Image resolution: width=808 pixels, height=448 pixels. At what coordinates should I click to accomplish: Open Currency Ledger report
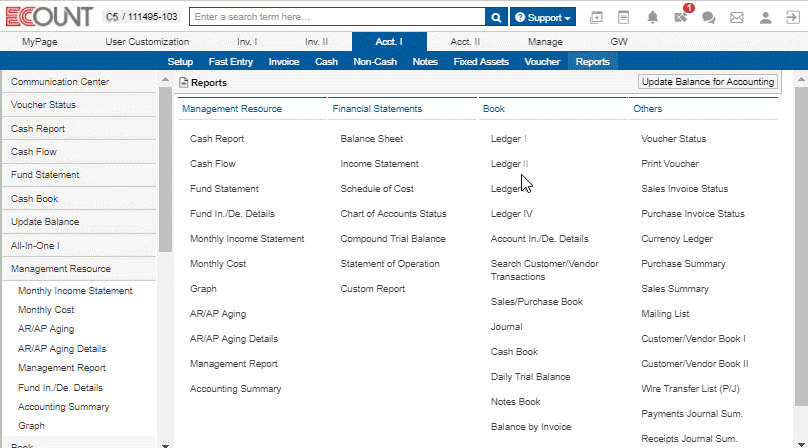(x=677, y=239)
